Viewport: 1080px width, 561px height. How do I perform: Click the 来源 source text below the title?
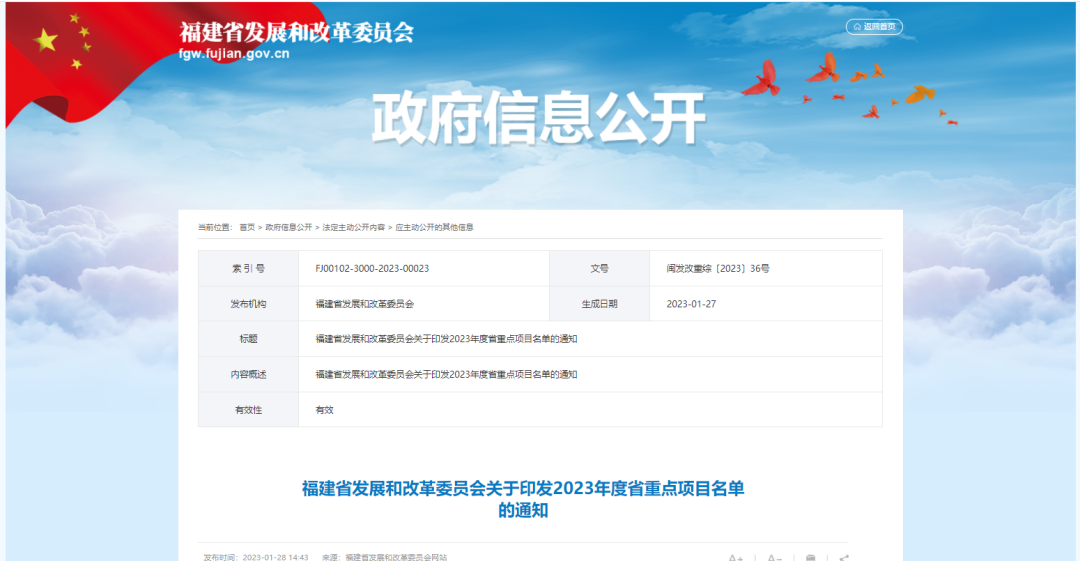click(384, 557)
